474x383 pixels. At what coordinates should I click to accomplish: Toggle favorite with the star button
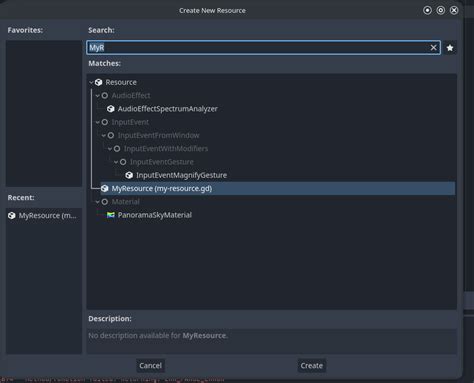(x=450, y=48)
